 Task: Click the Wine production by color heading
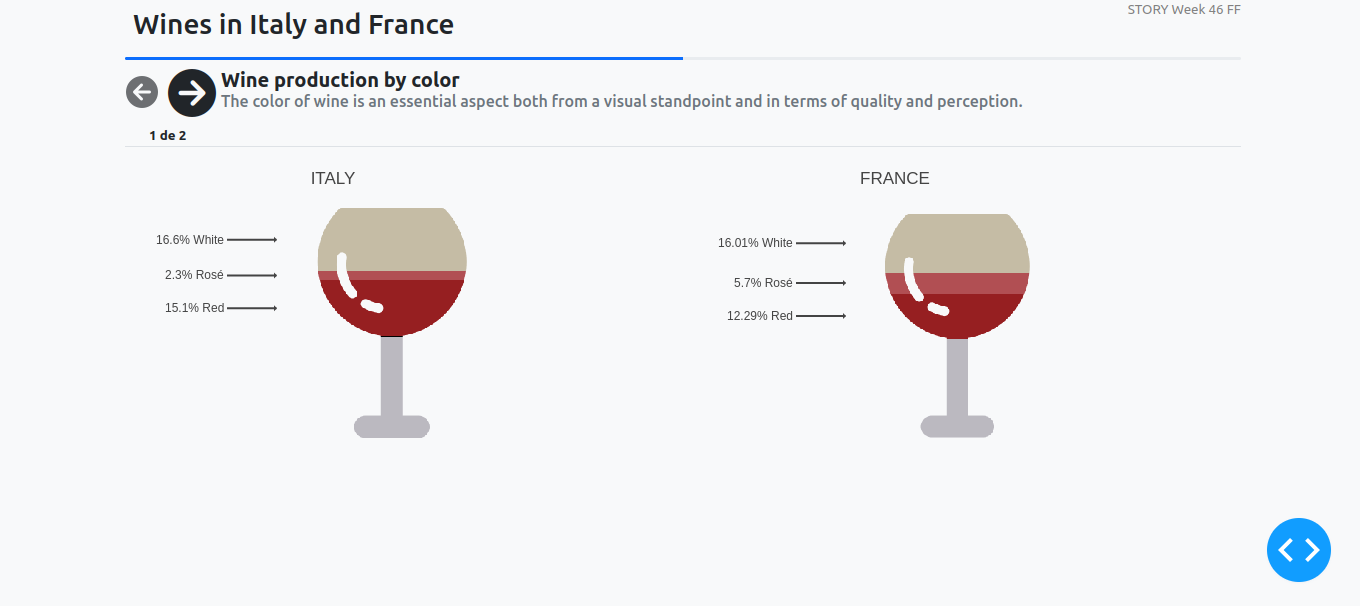[340, 80]
